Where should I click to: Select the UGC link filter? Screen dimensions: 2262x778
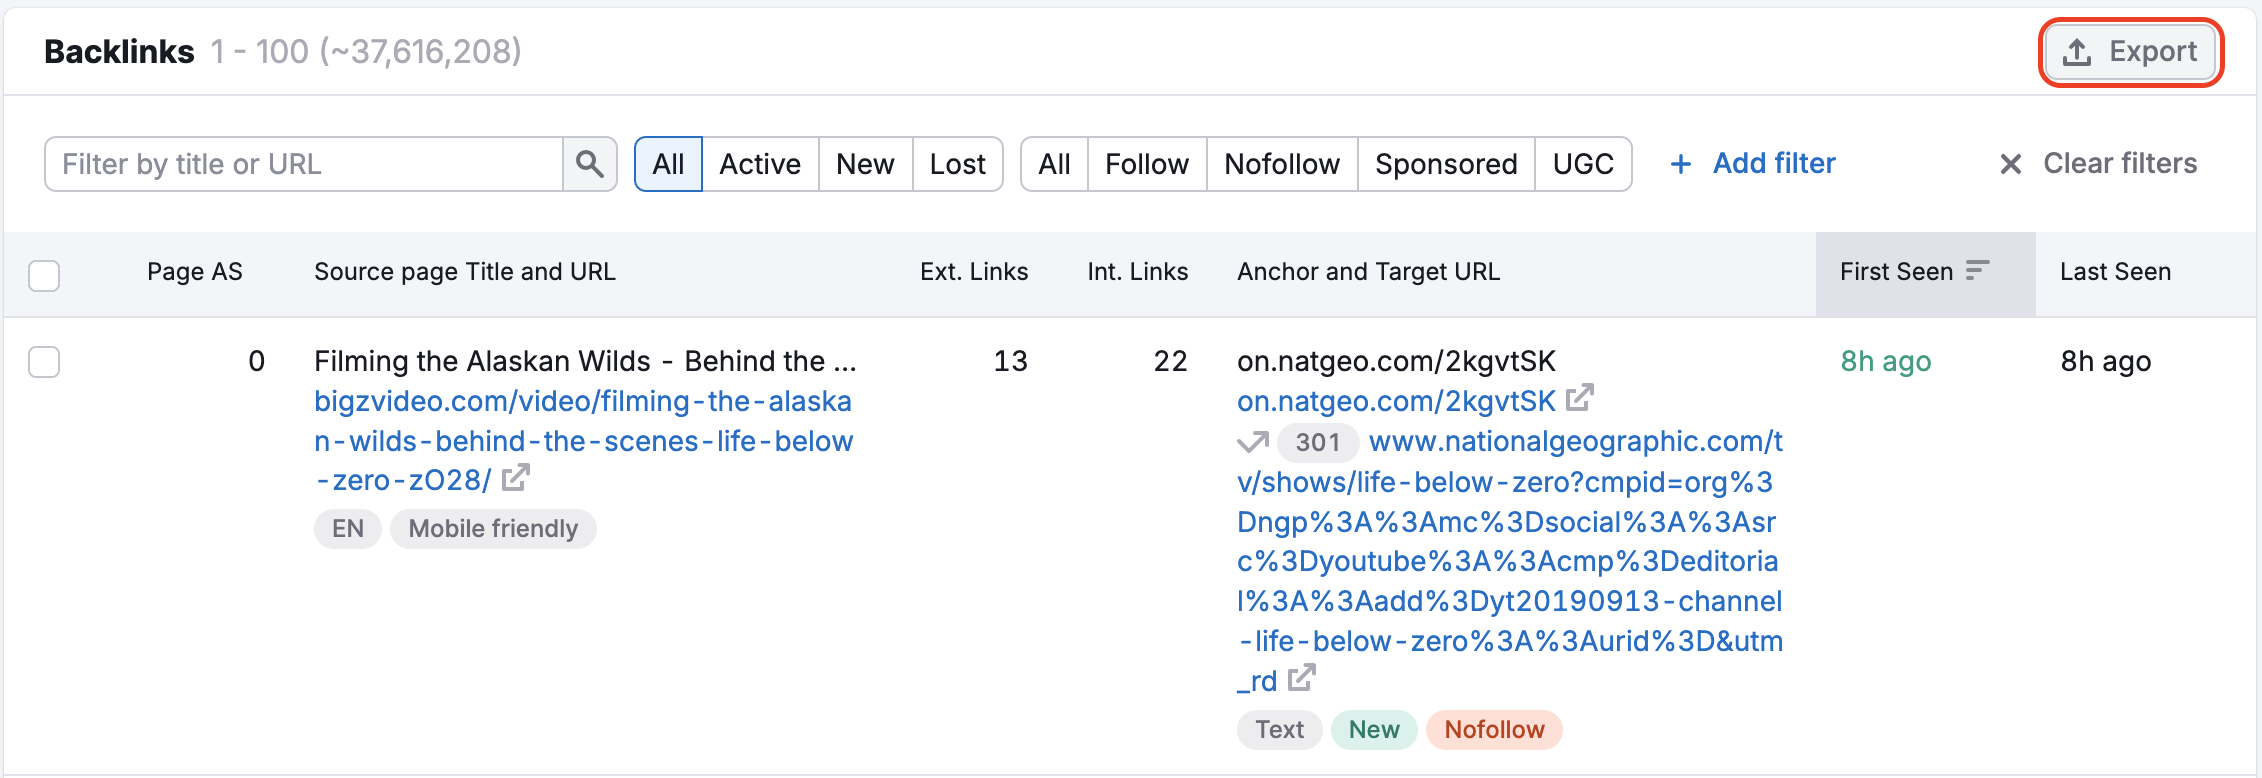(1582, 164)
